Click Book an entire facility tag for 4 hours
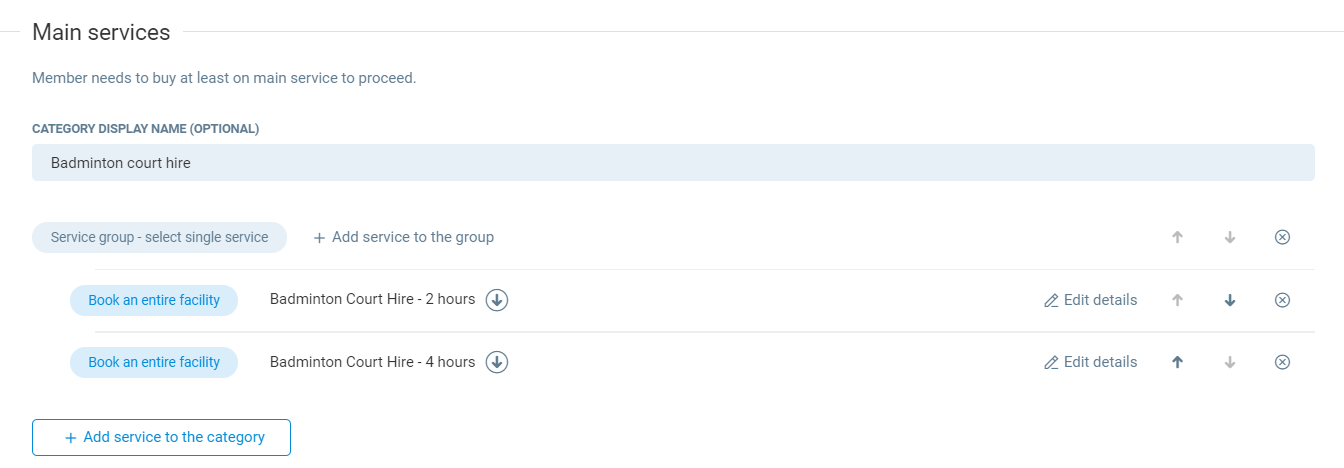The height and width of the screenshot is (468, 1344). point(154,362)
